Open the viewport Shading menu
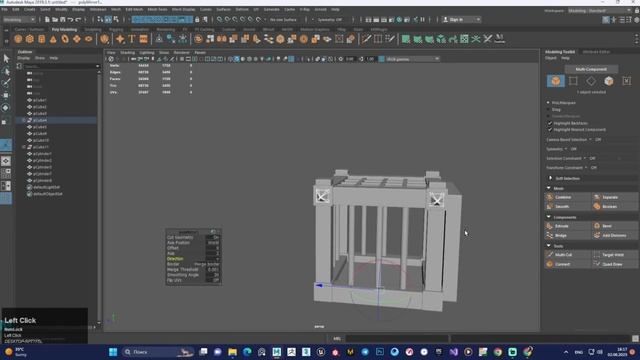The image size is (640, 360). click(127, 53)
